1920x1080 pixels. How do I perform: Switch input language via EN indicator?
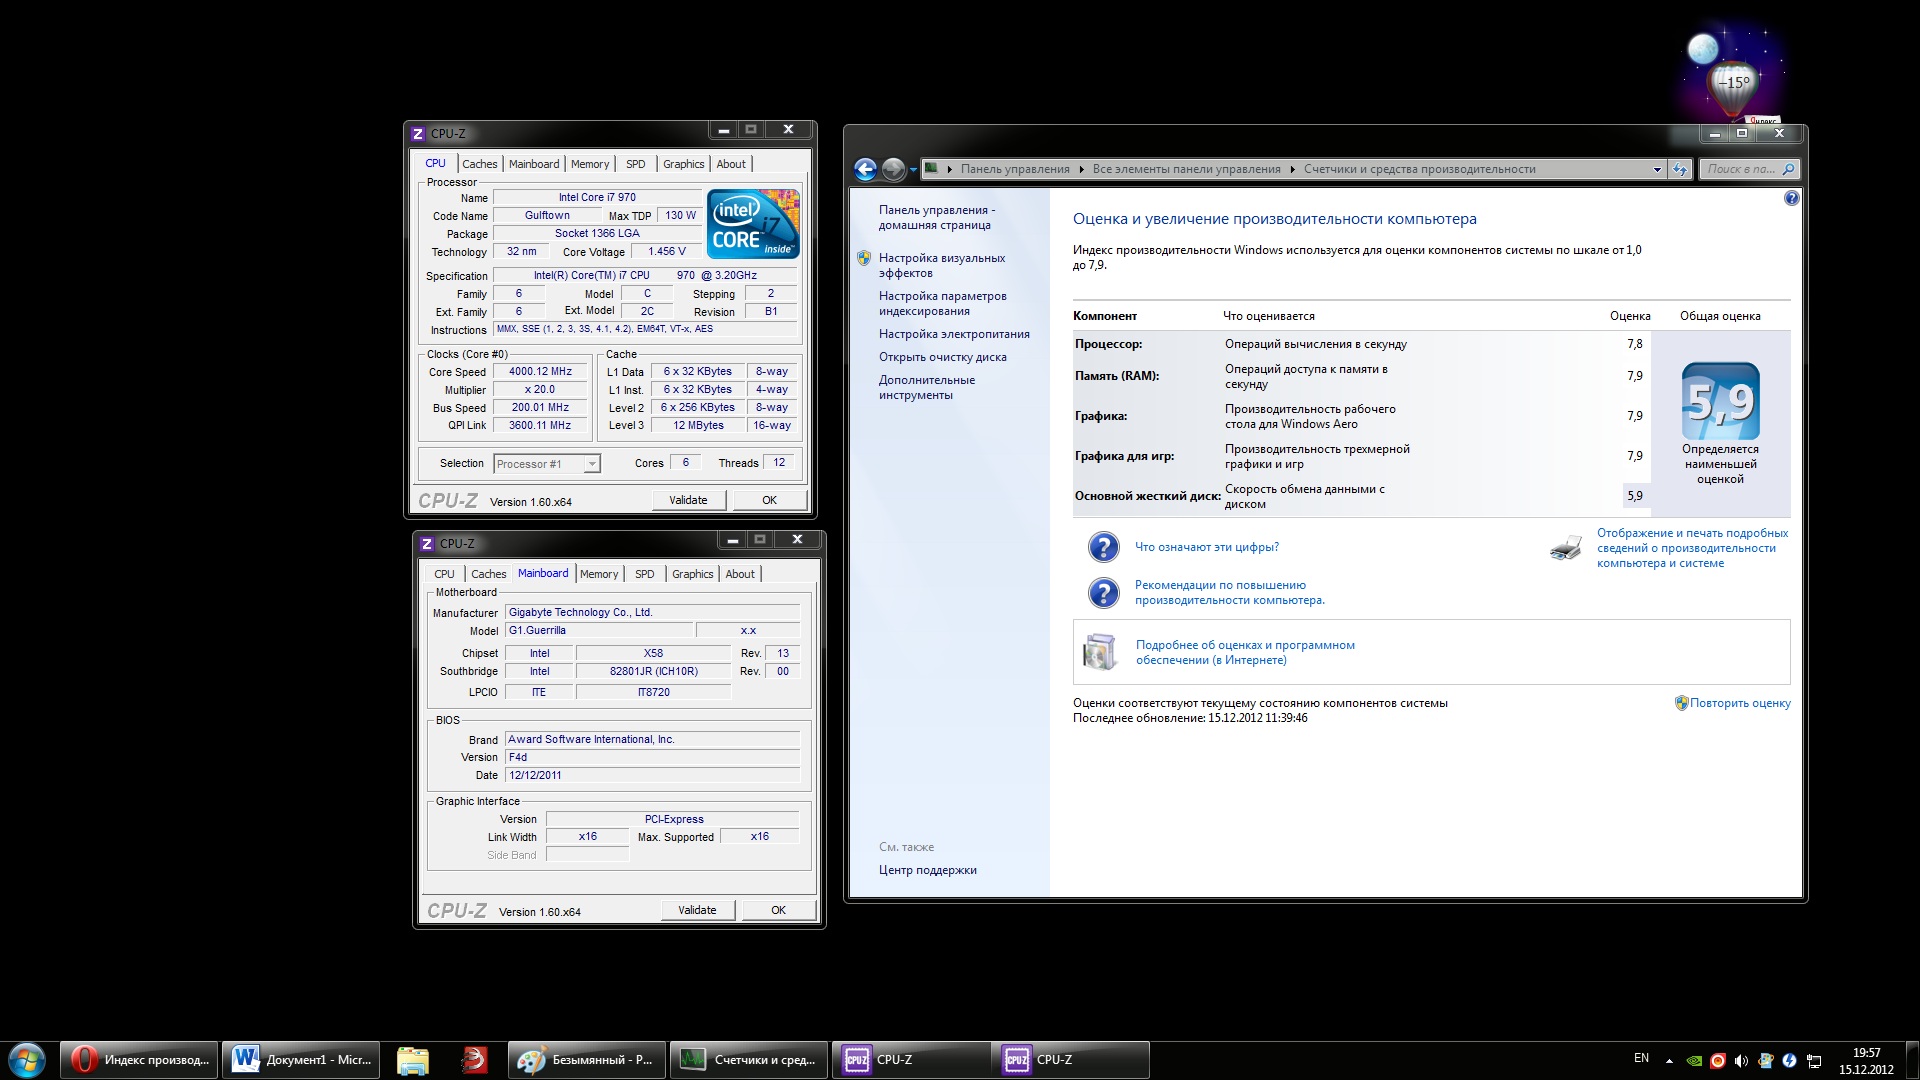coord(1641,1058)
